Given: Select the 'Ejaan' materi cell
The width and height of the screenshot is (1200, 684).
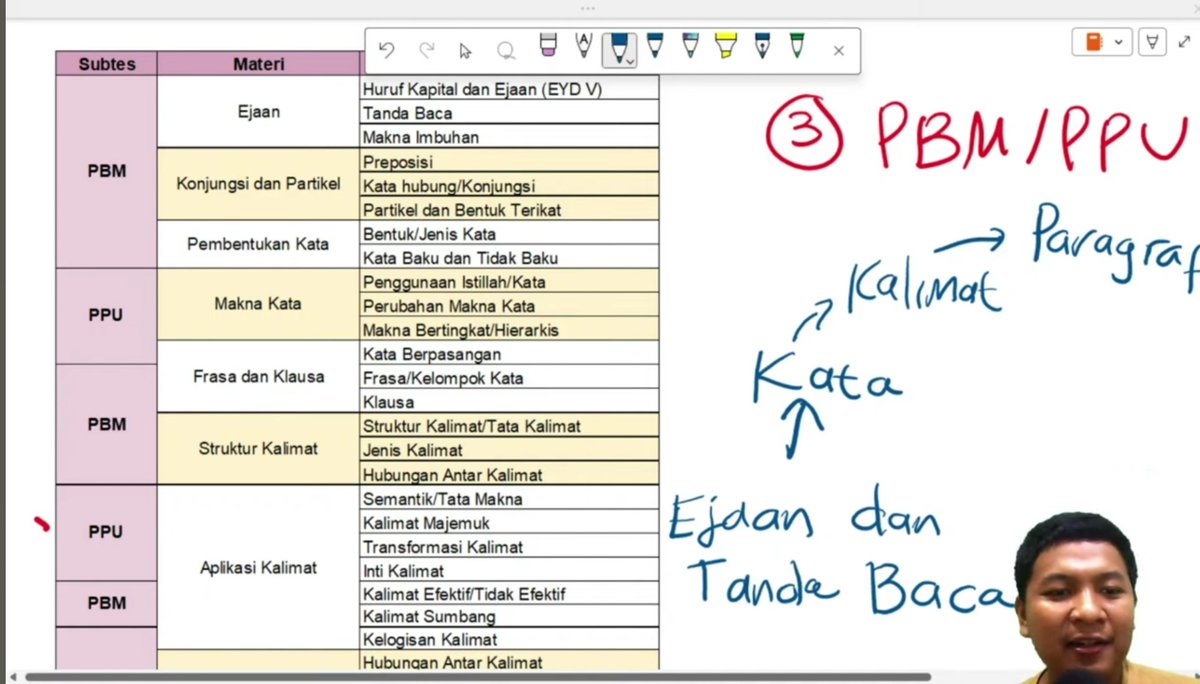Looking at the screenshot, I should tap(258, 112).
